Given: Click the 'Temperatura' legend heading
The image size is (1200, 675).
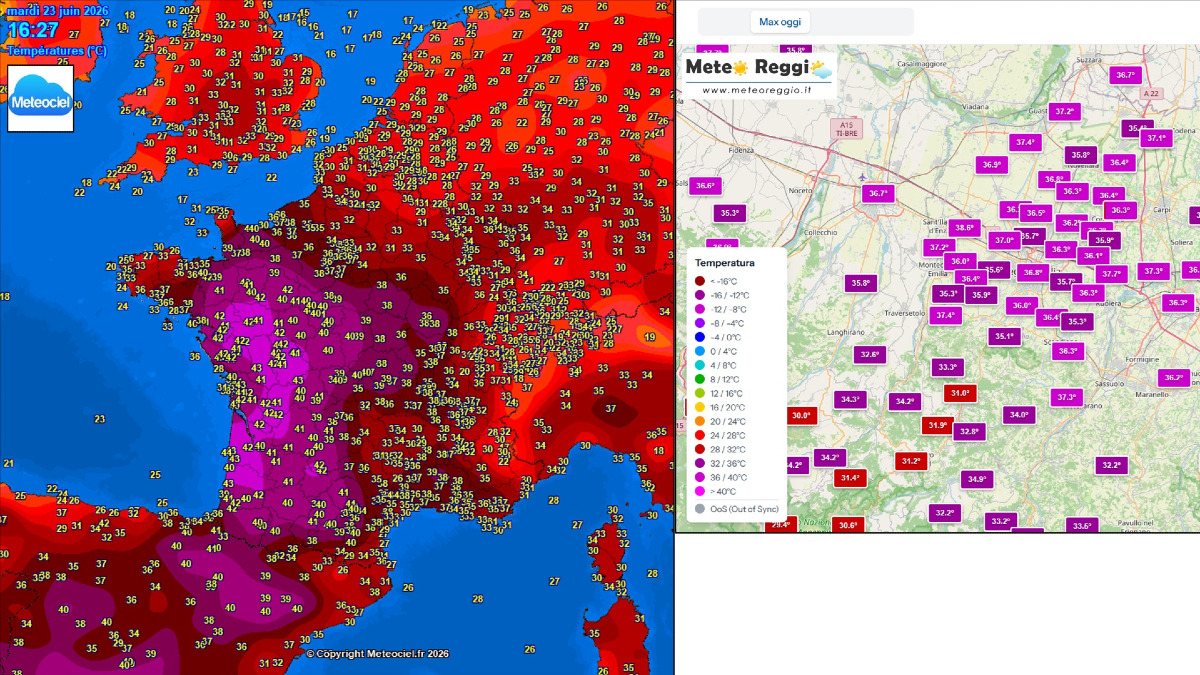Looking at the screenshot, I should point(725,263).
